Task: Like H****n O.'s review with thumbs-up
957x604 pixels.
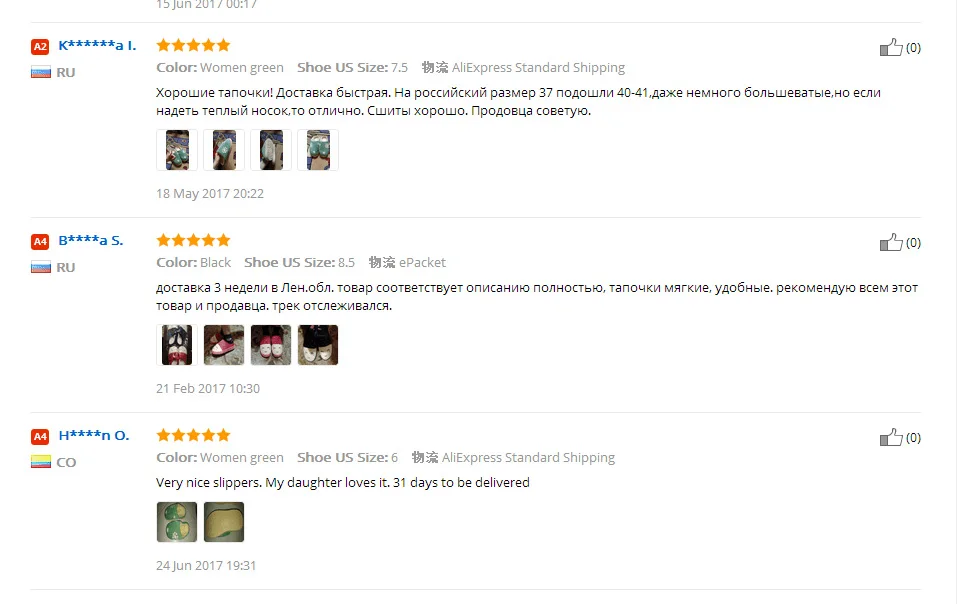Action: pos(890,437)
